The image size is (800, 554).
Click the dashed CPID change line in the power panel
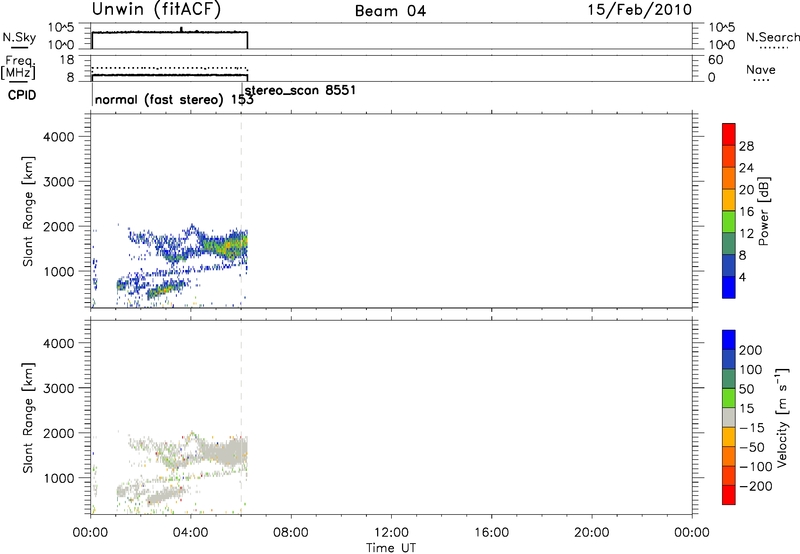(241, 211)
